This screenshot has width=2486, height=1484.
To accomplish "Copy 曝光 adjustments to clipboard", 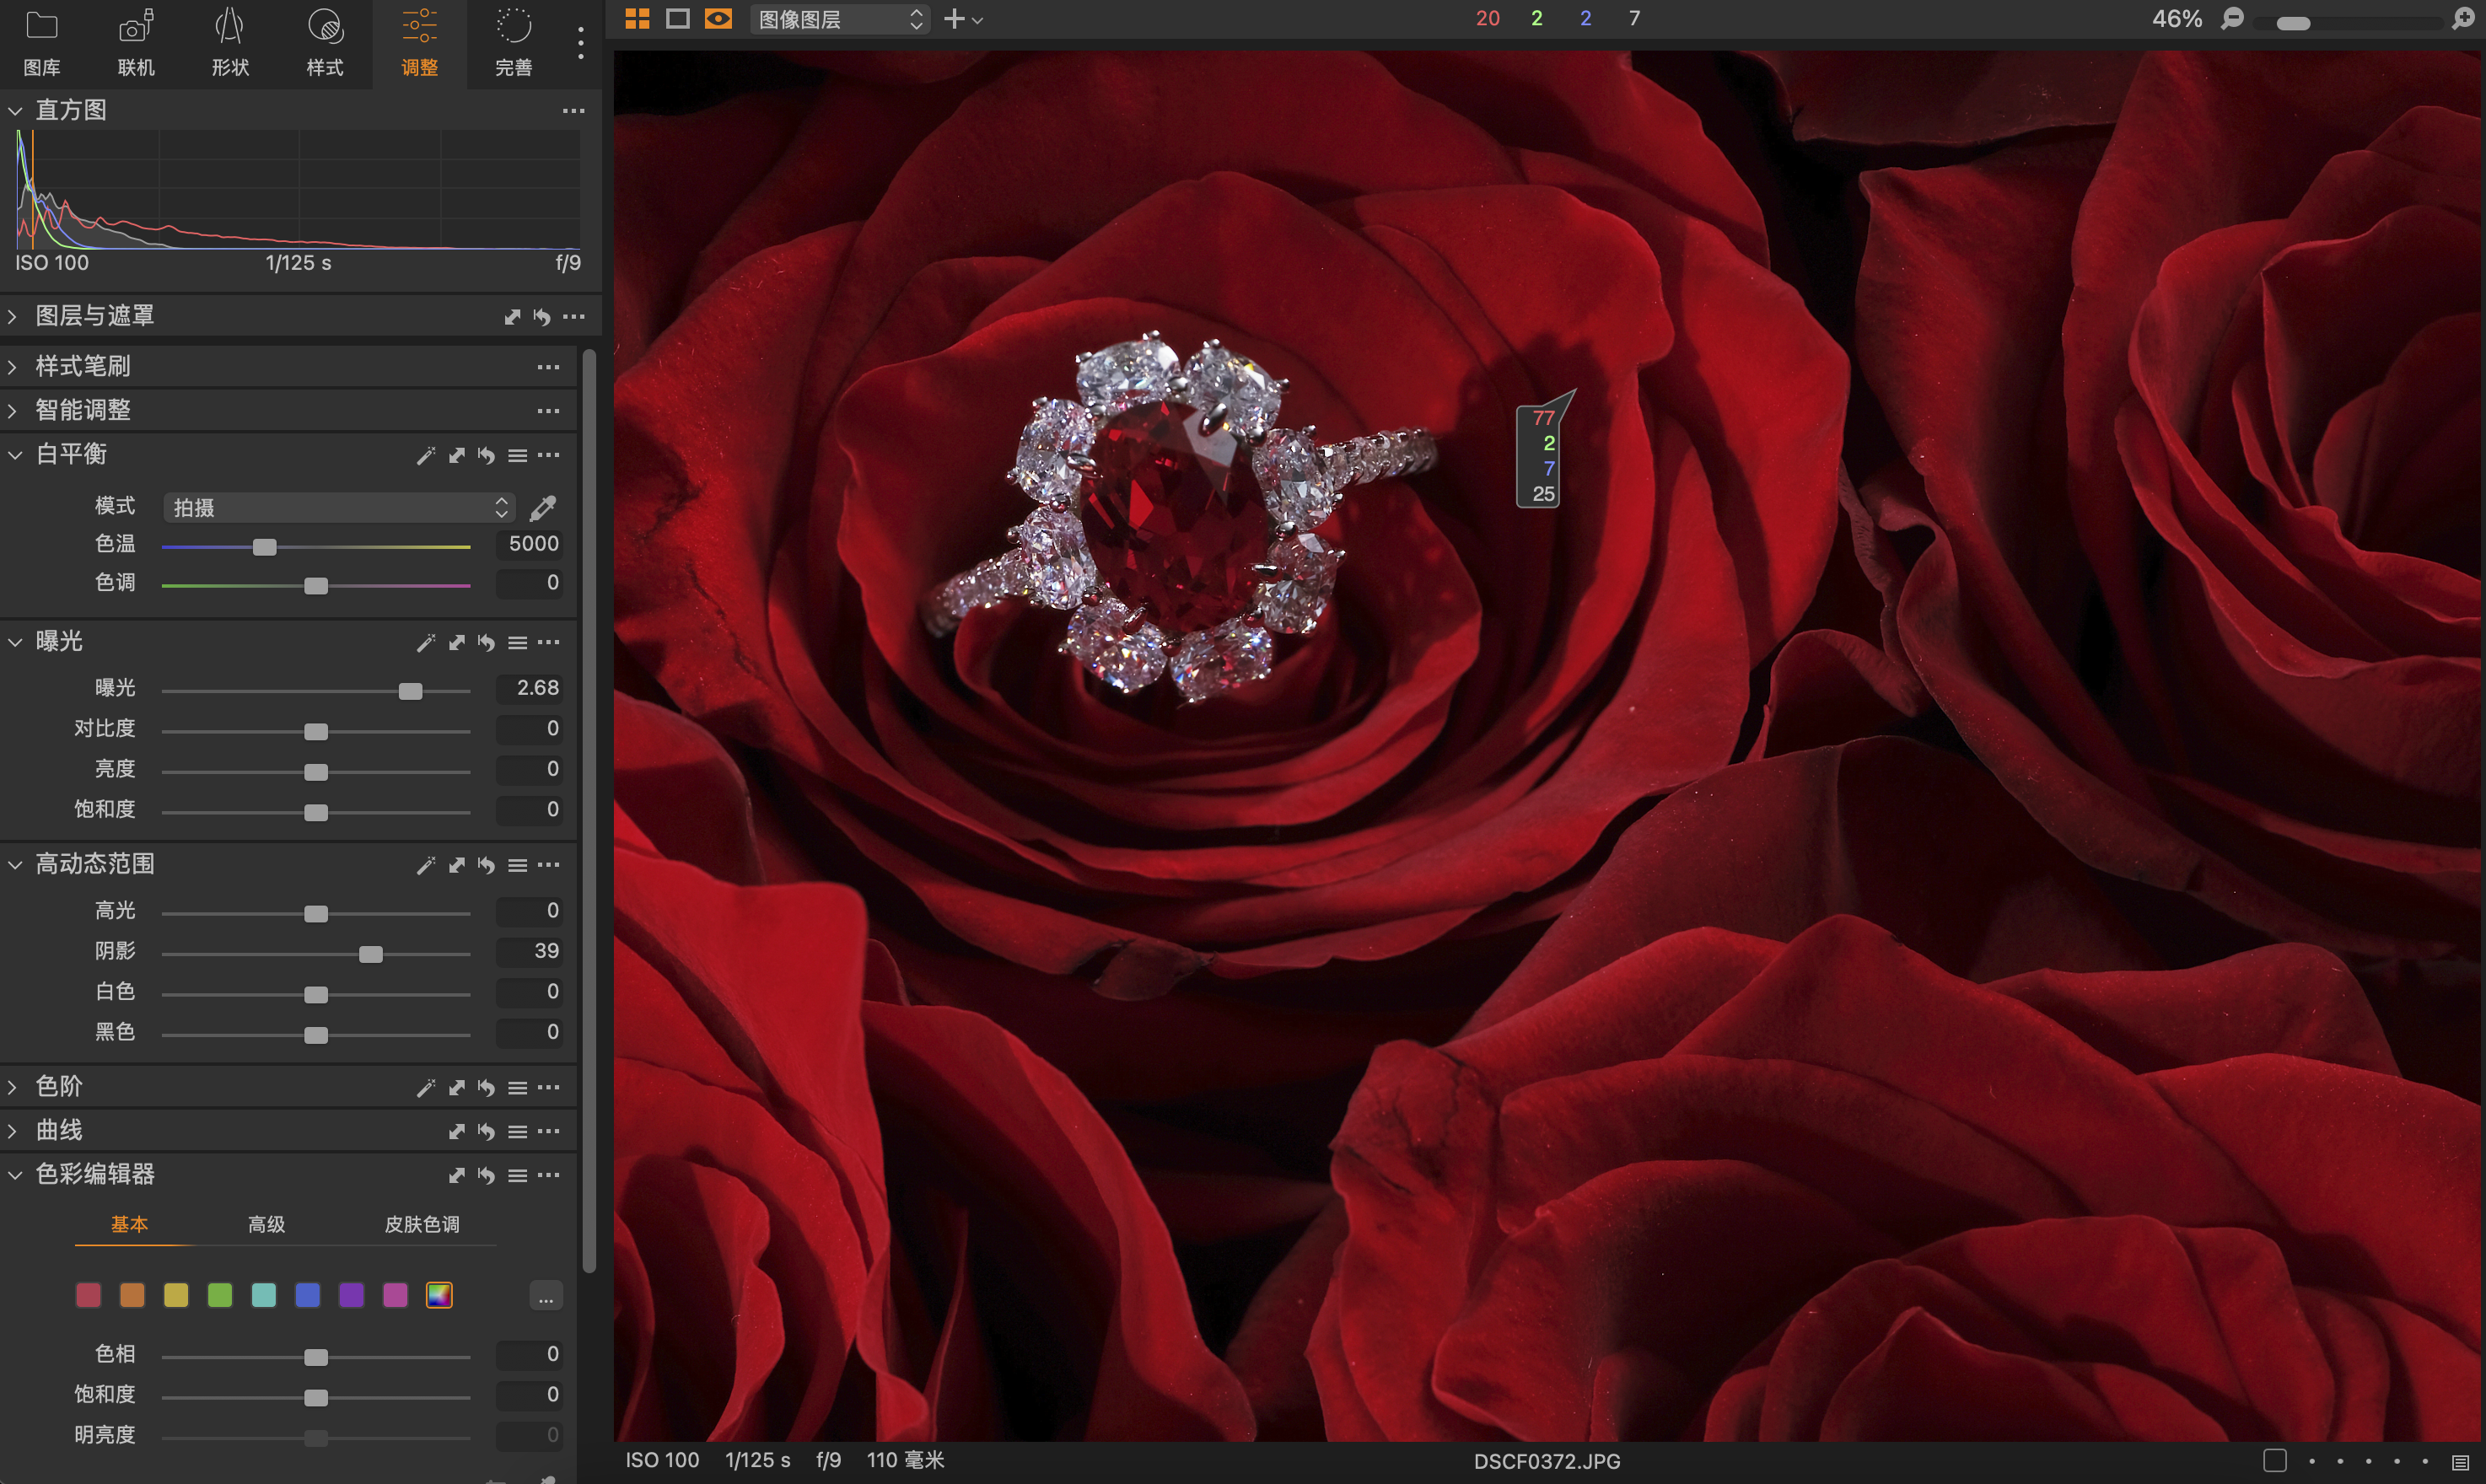I will (457, 642).
